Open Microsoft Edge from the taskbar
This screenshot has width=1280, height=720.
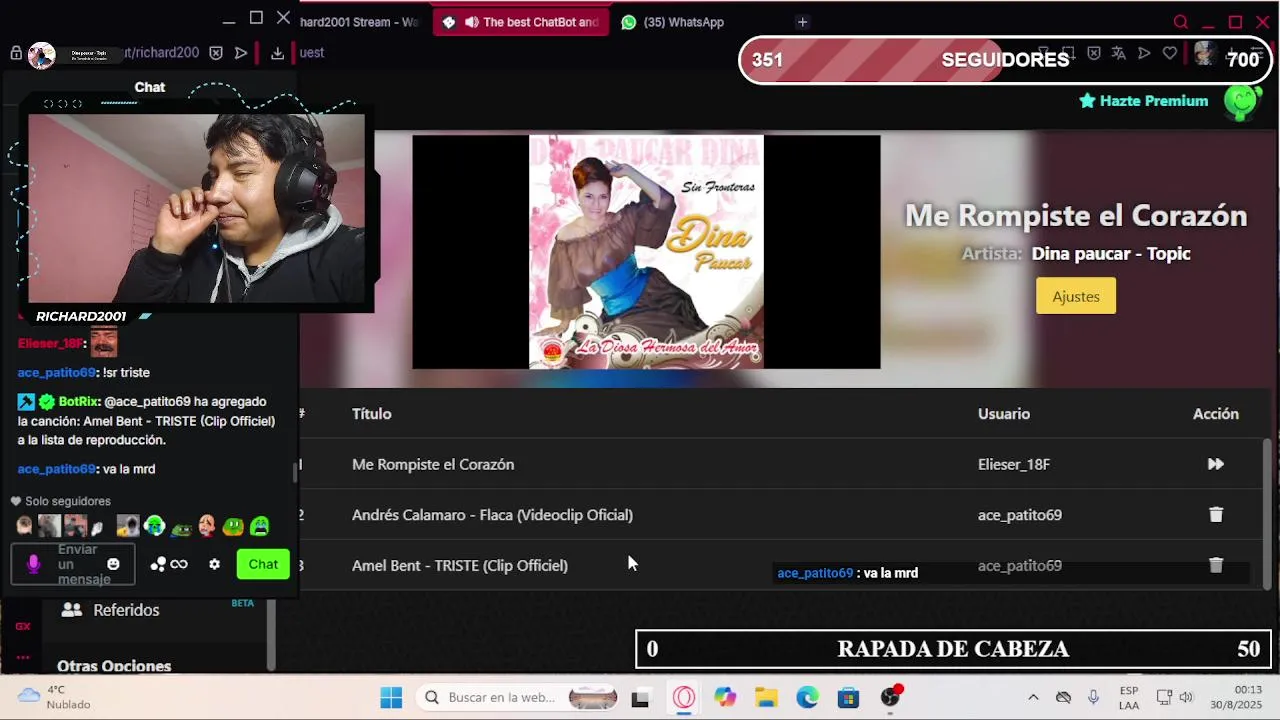[807, 697]
